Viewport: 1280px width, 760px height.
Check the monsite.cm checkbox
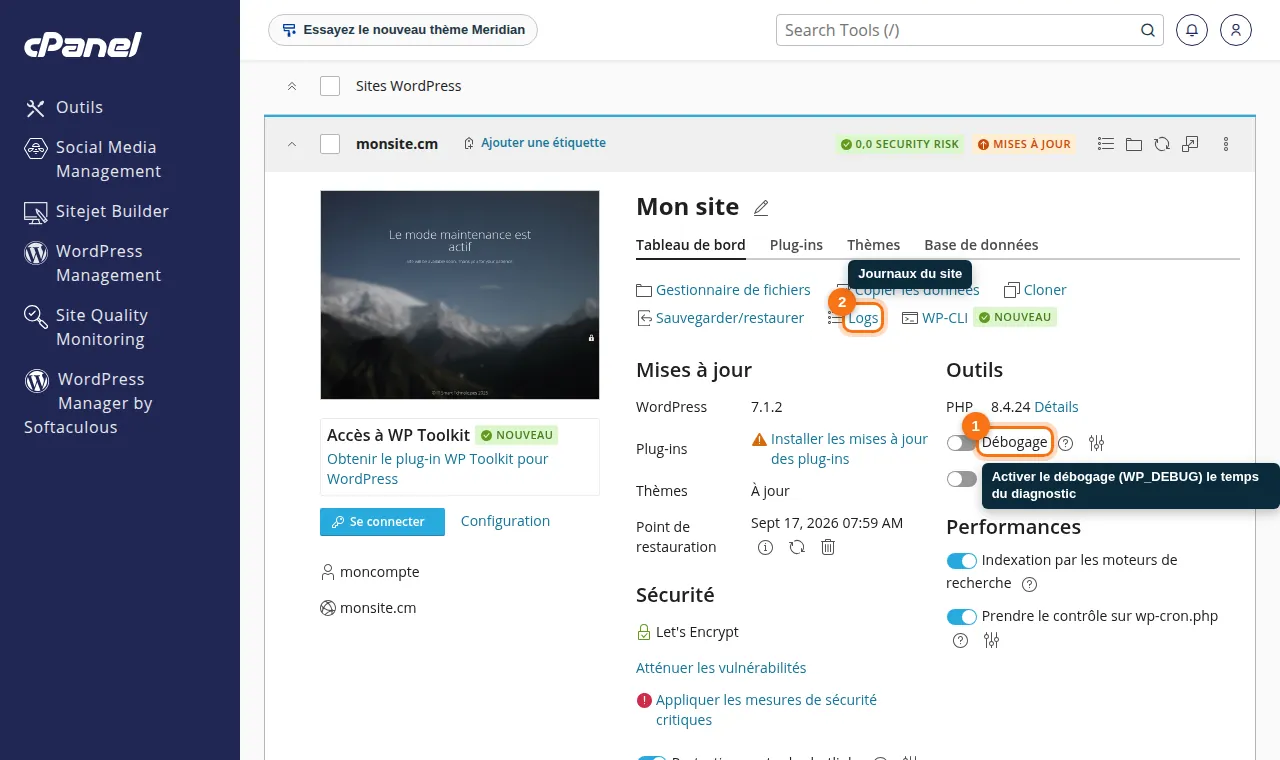tap(330, 144)
